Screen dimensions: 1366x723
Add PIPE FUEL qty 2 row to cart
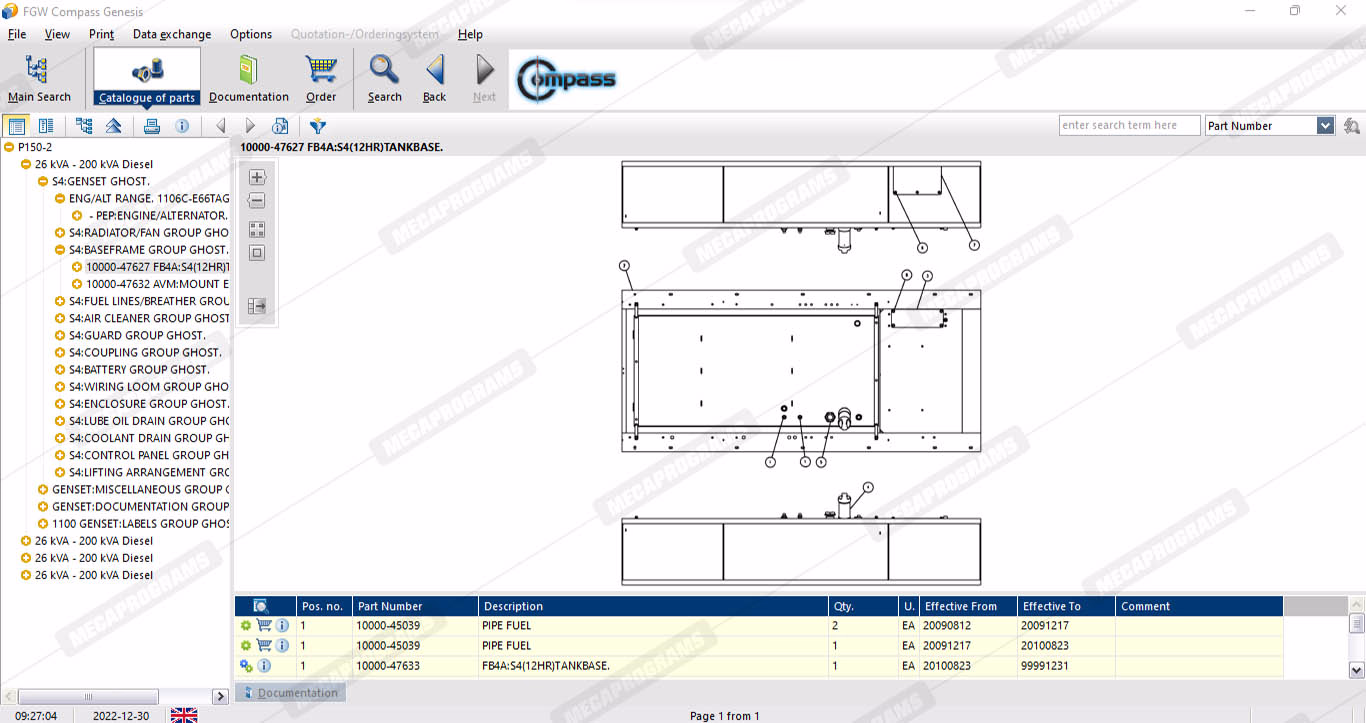264,625
